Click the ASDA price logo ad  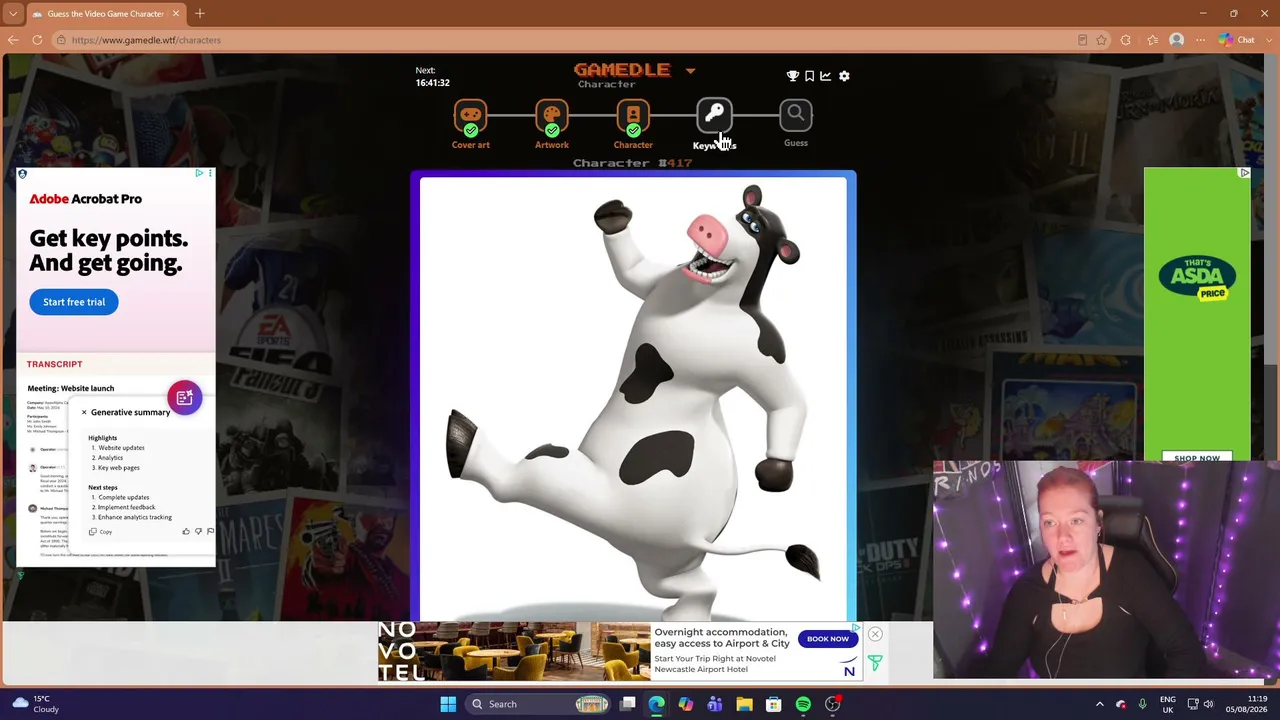tap(1197, 277)
